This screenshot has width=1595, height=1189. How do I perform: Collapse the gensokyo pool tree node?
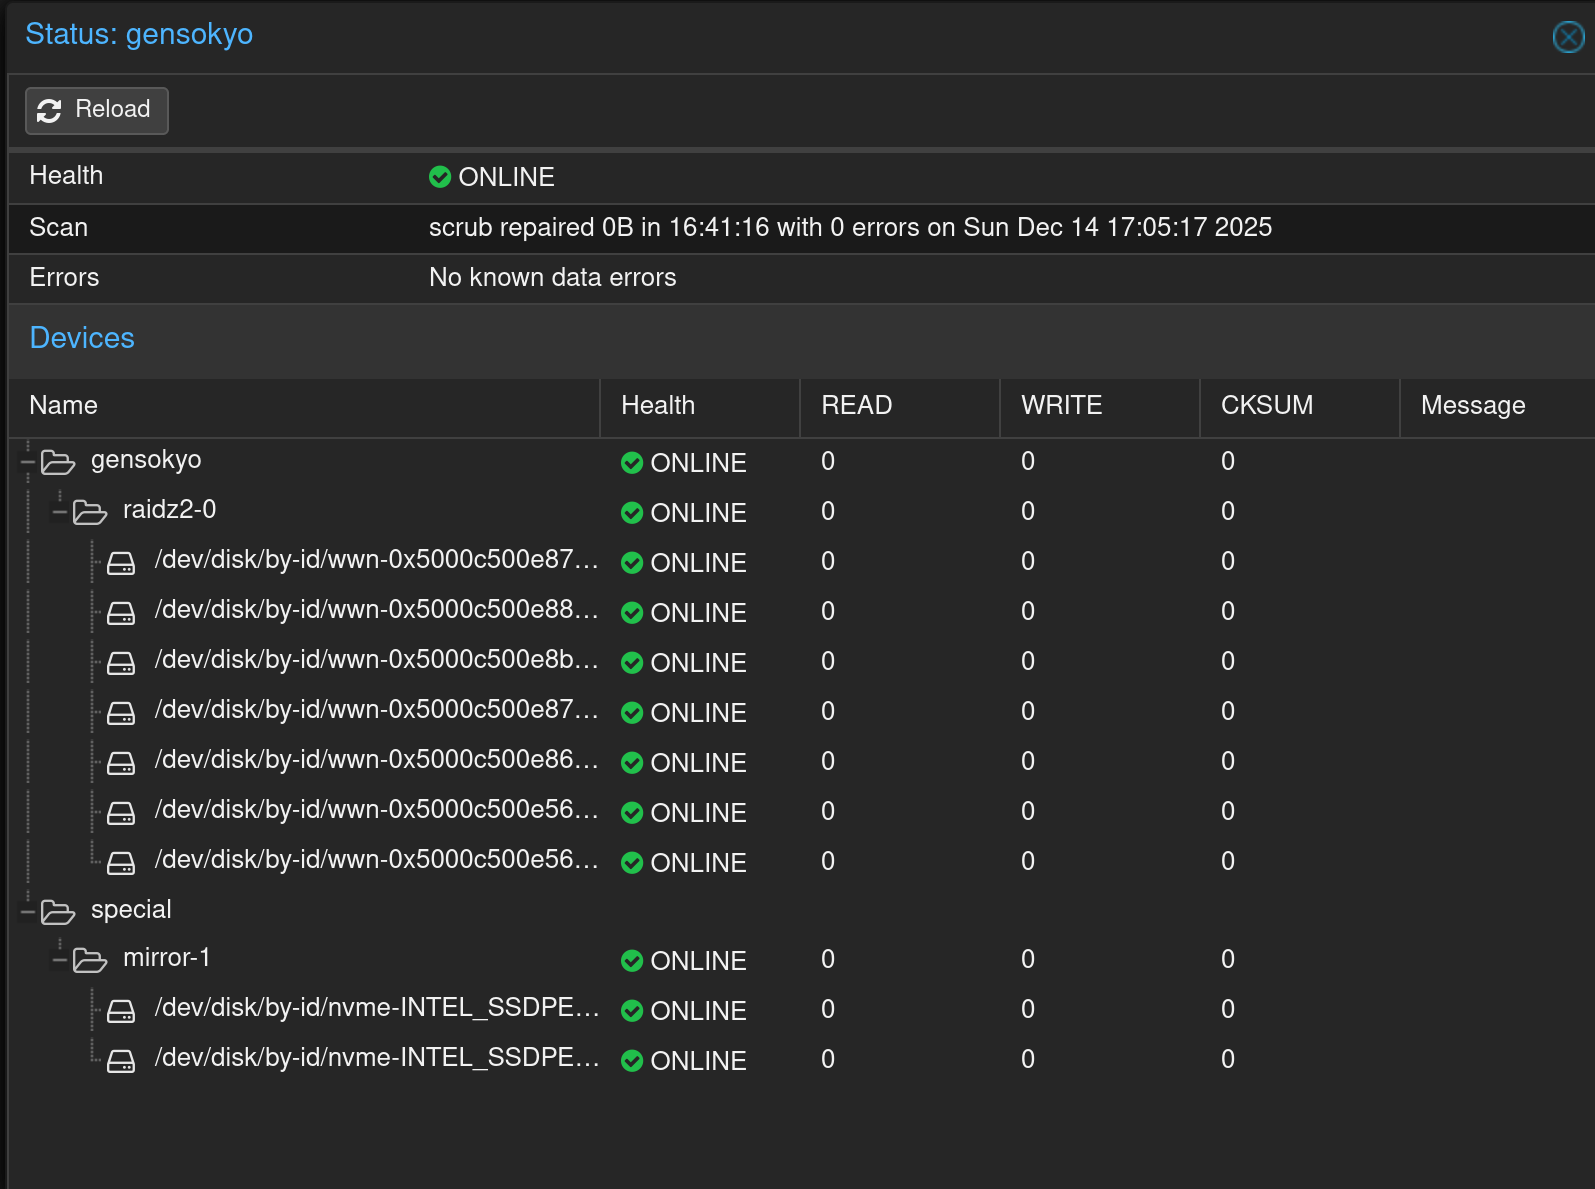(x=28, y=462)
